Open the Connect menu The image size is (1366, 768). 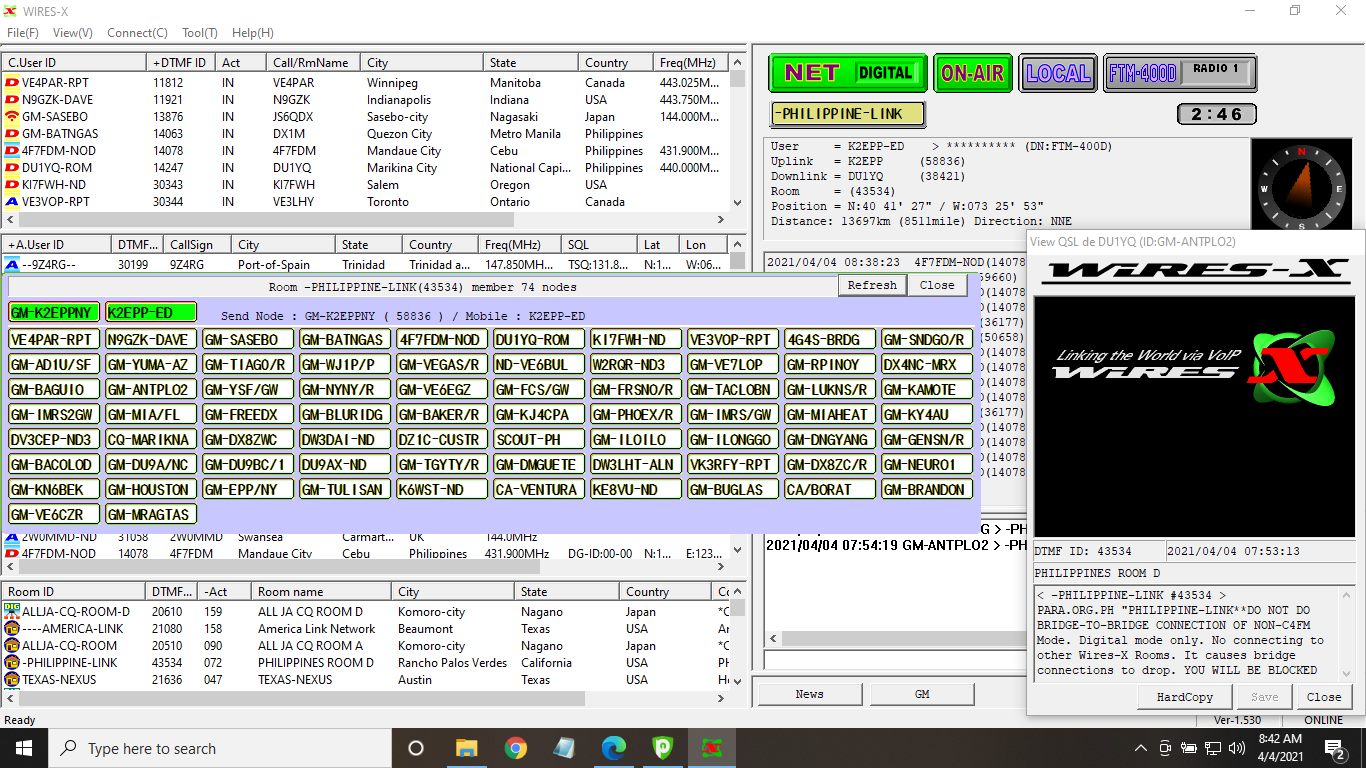click(137, 33)
